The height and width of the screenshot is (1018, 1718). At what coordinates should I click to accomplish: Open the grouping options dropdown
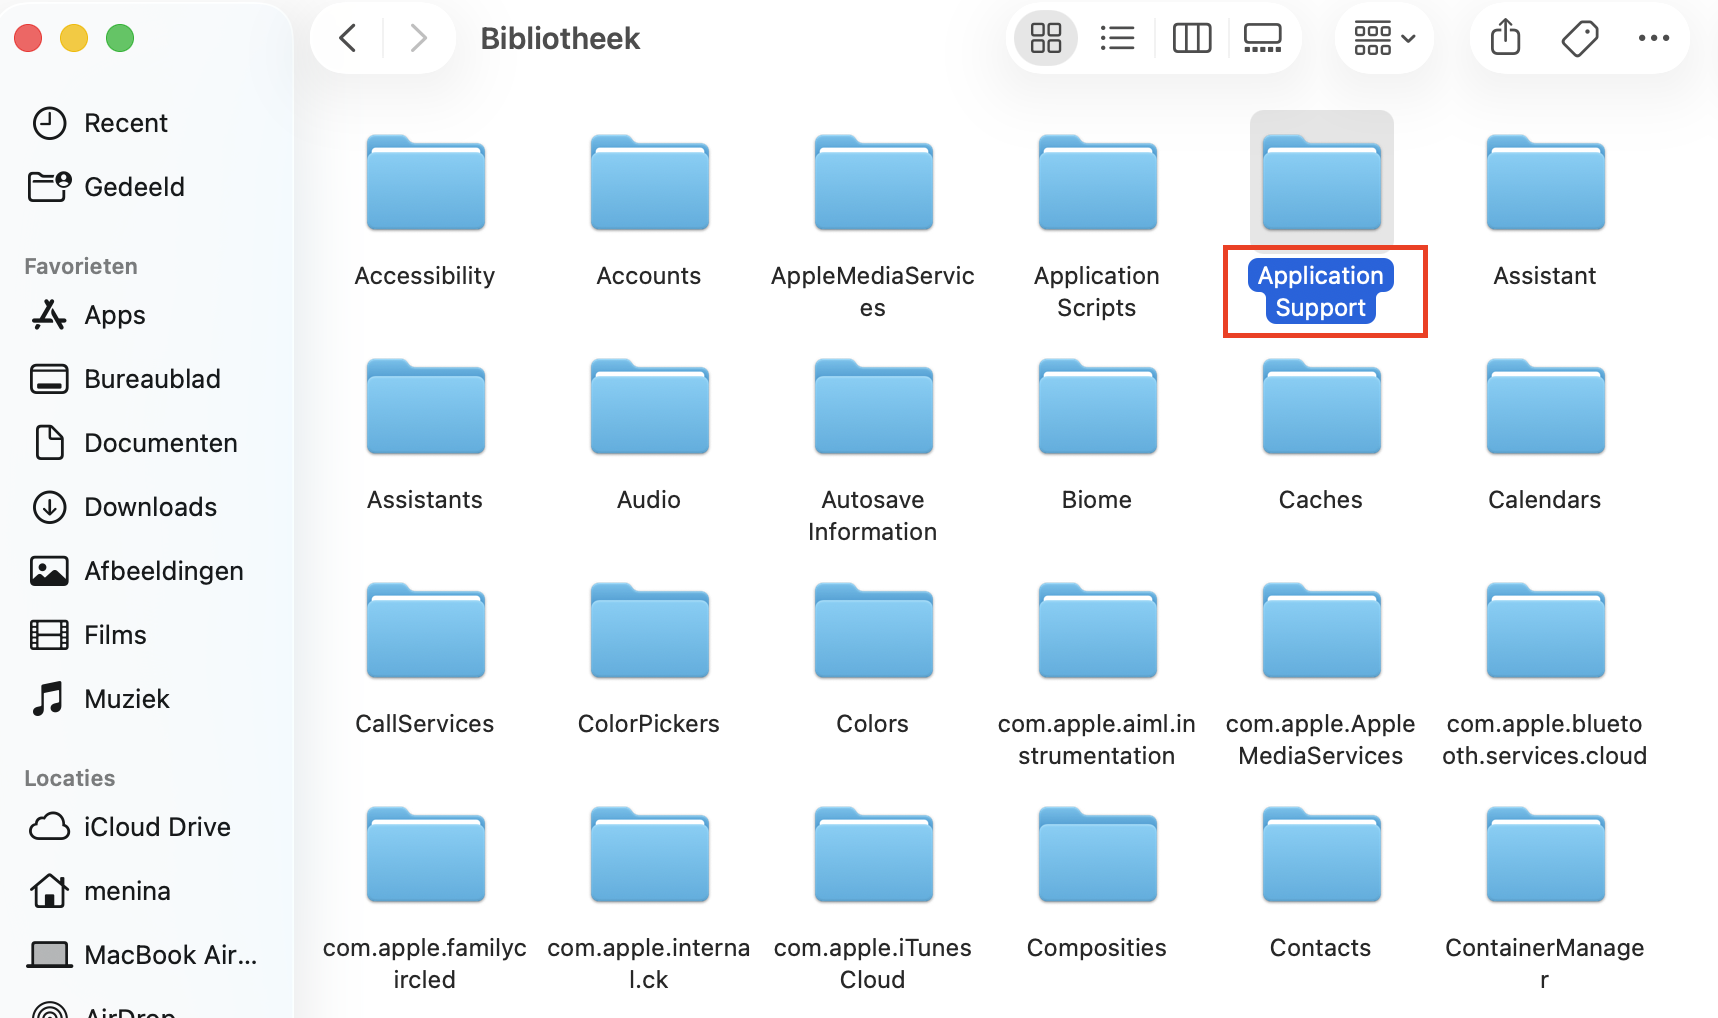click(x=1384, y=38)
